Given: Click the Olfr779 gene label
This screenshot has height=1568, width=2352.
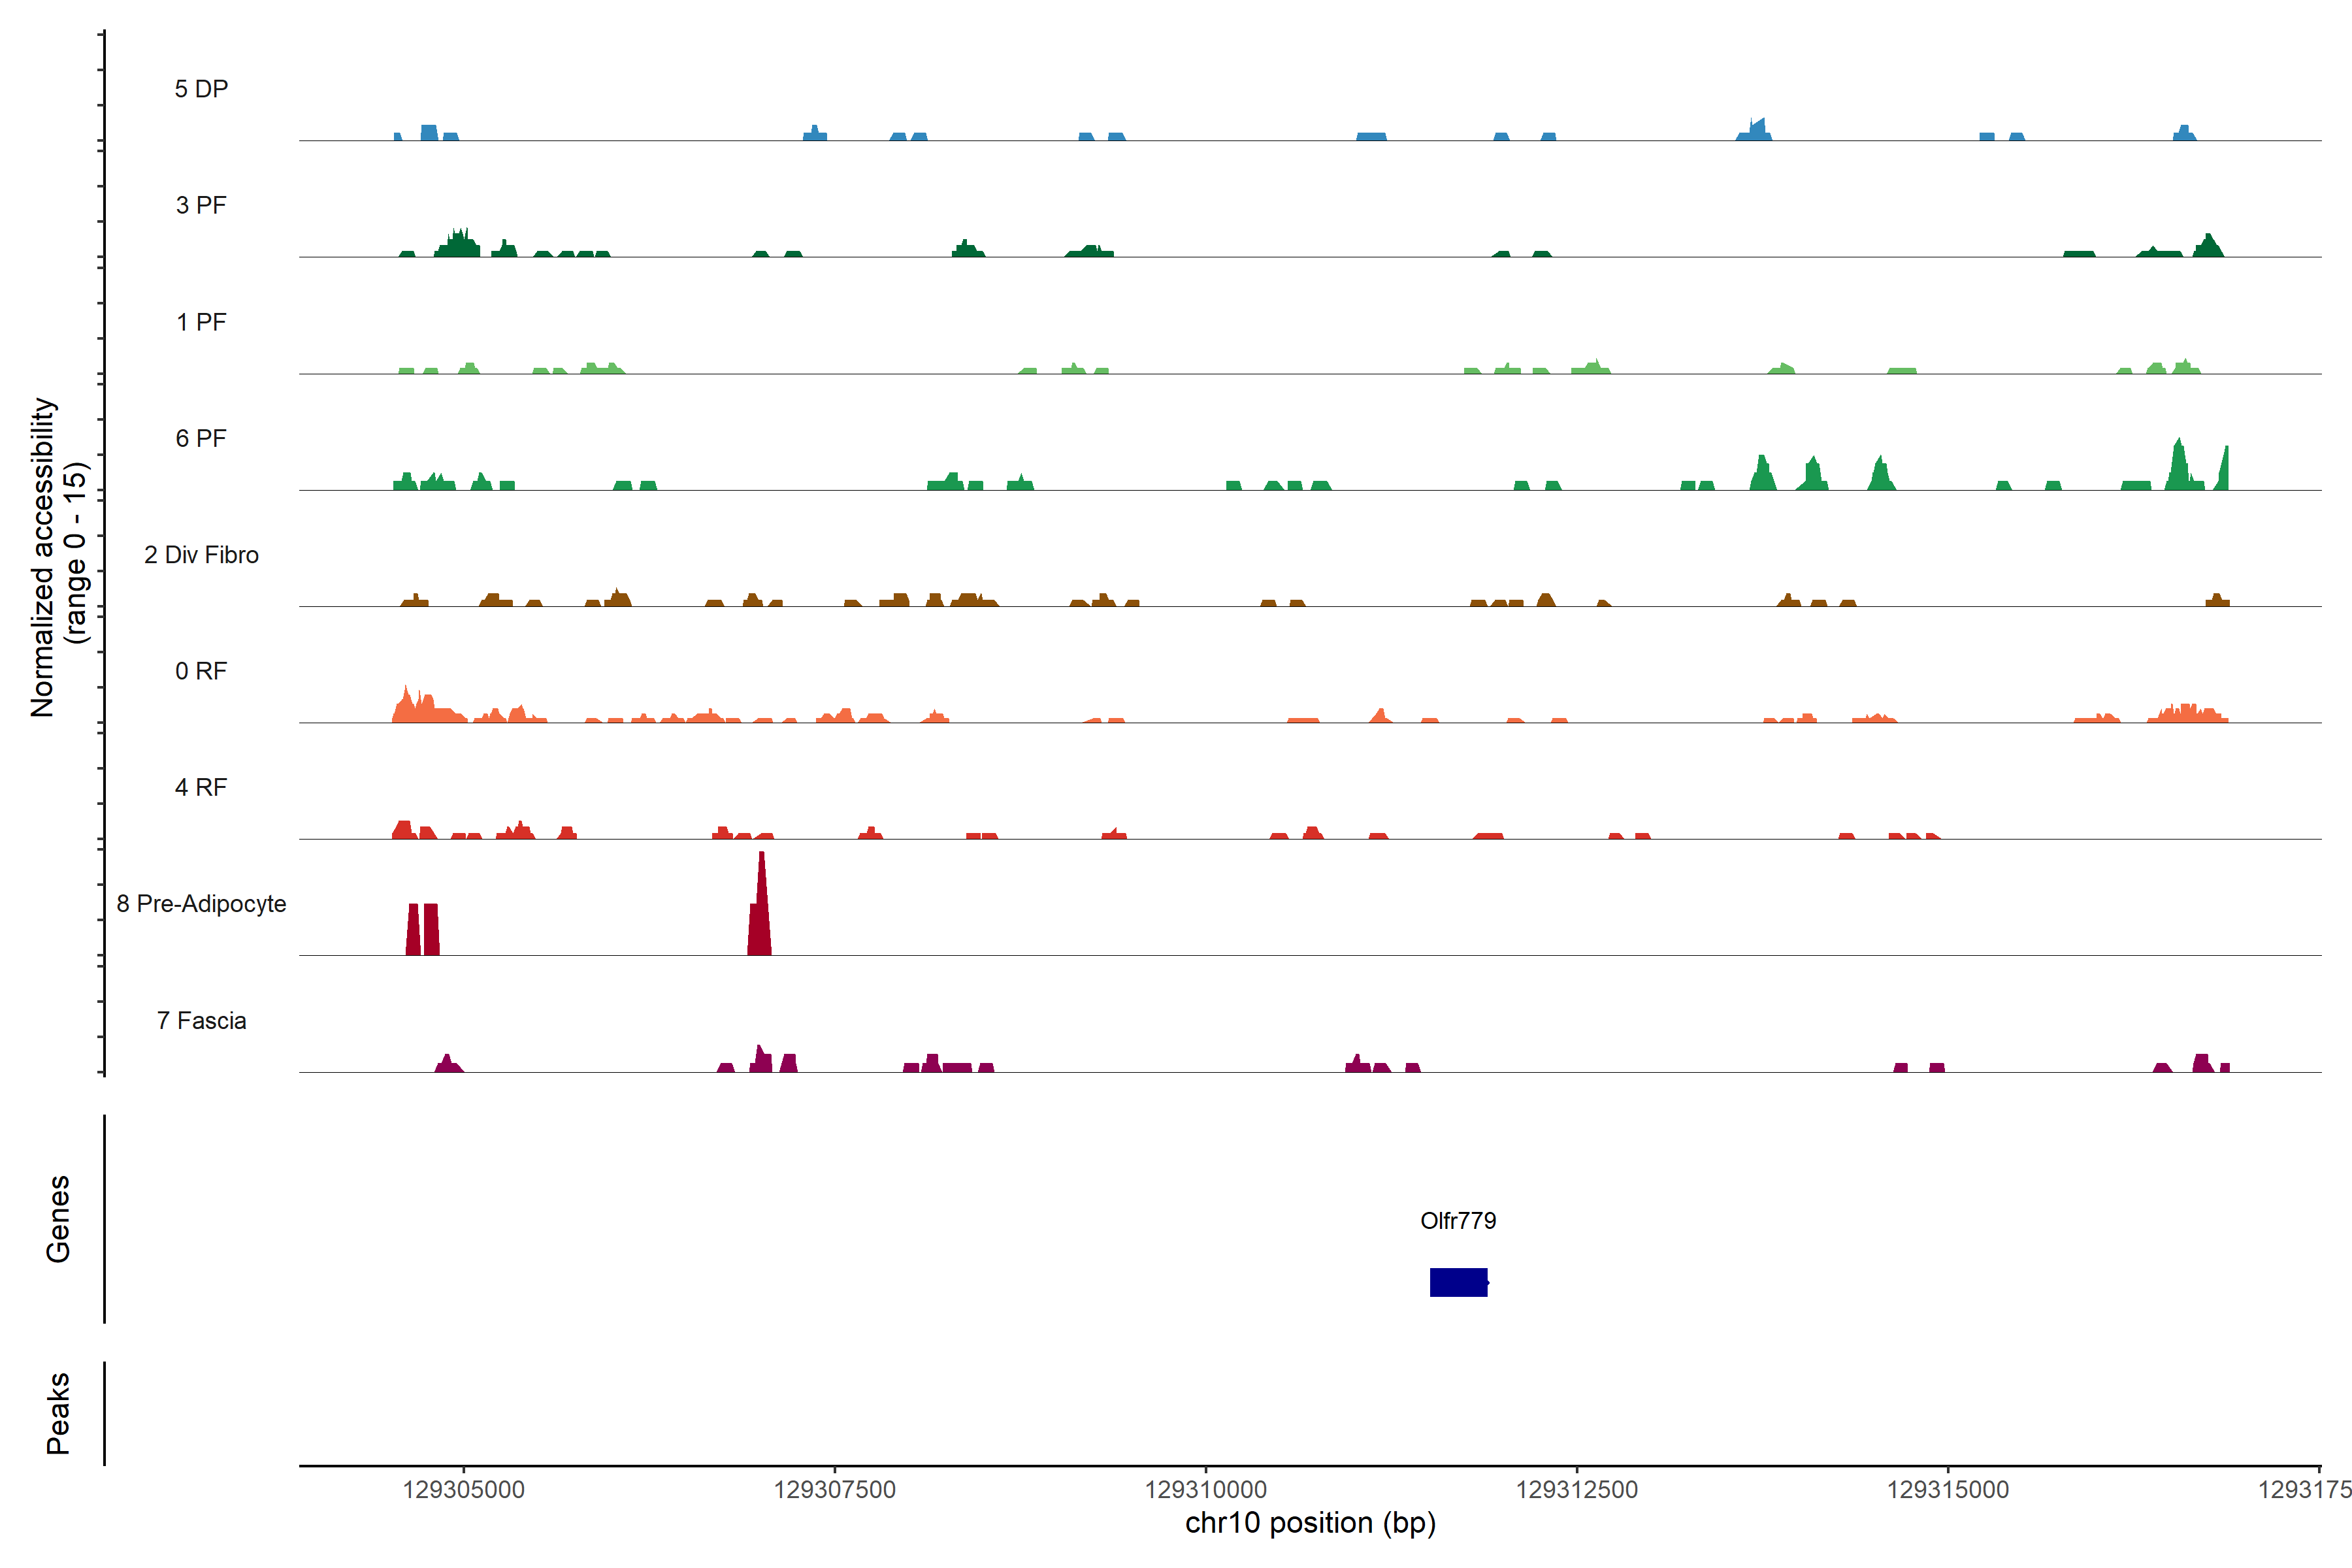Looking at the screenshot, I should pyautogui.click(x=1458, y=1220).
